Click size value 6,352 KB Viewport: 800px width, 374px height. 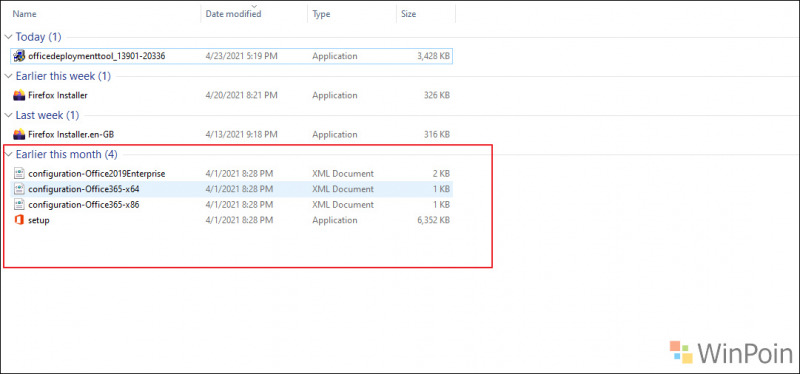click(x=433, y=220)
